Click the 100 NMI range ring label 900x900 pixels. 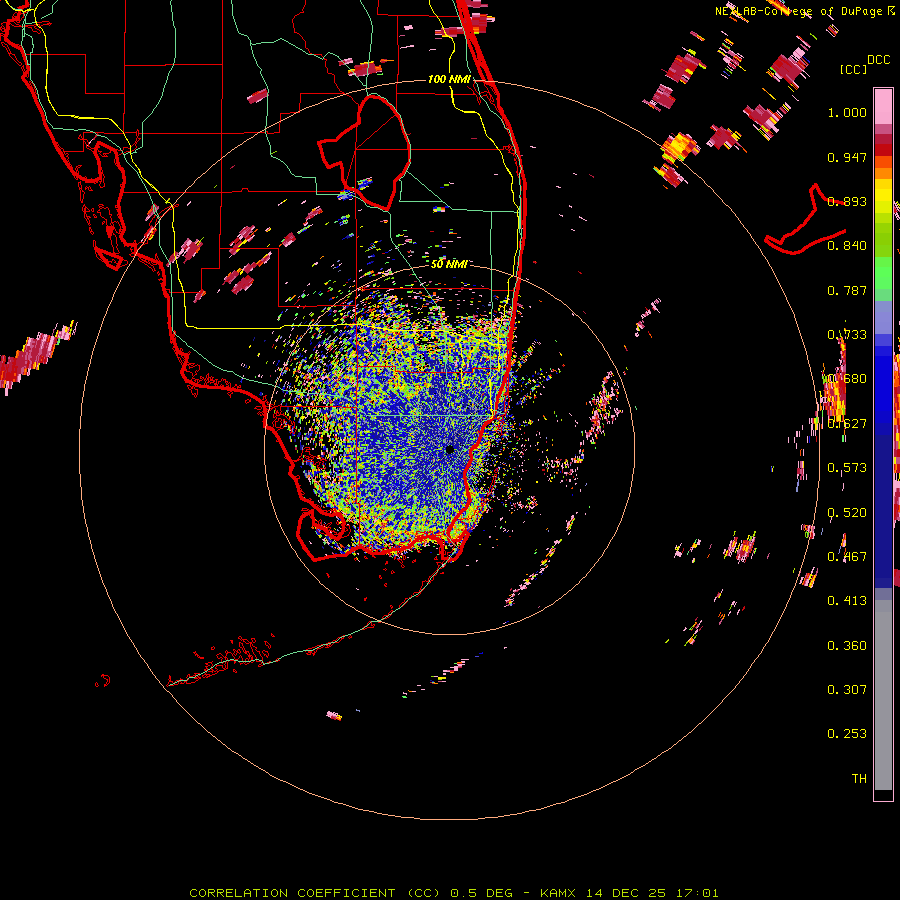click(x=449, y=79)
